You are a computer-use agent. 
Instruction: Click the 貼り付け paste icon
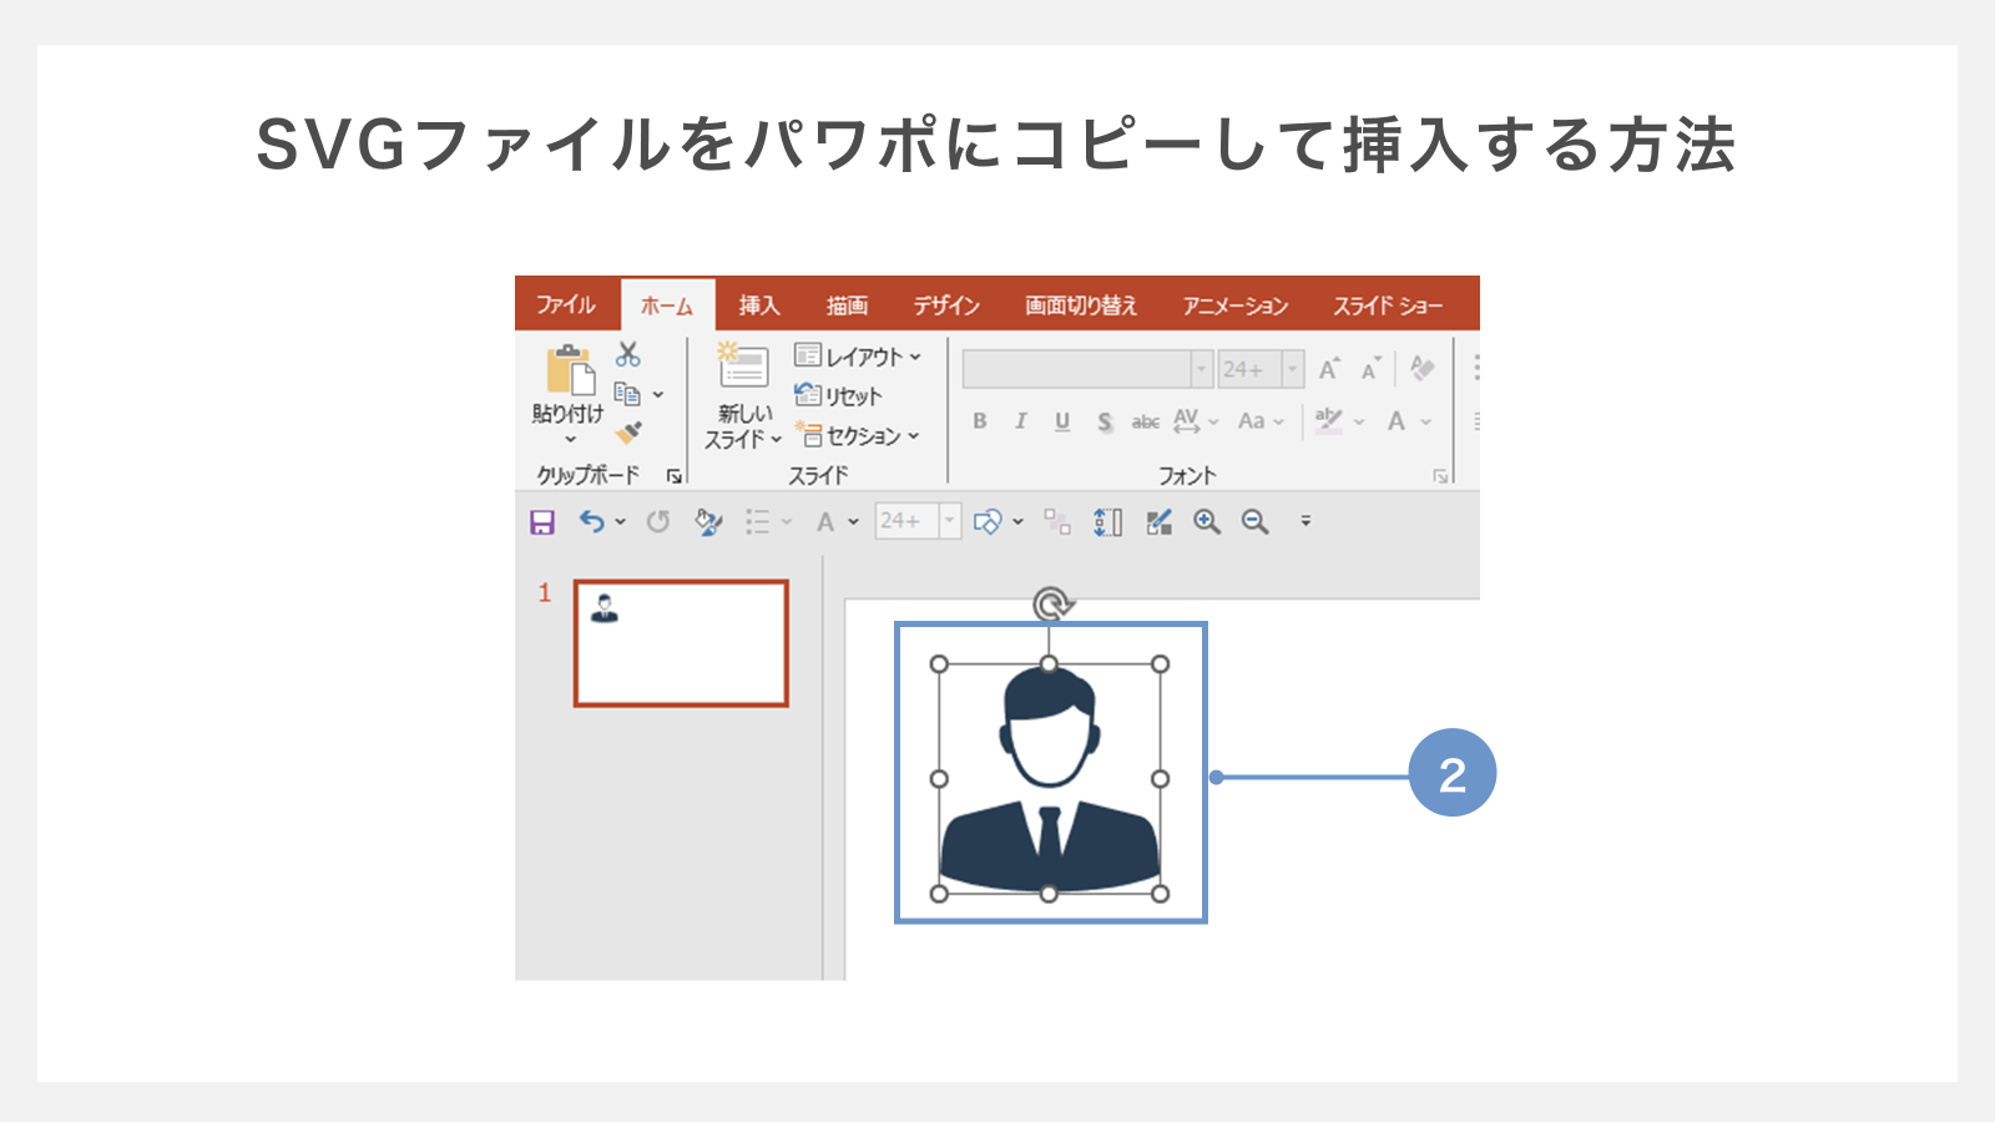(569, 371)
